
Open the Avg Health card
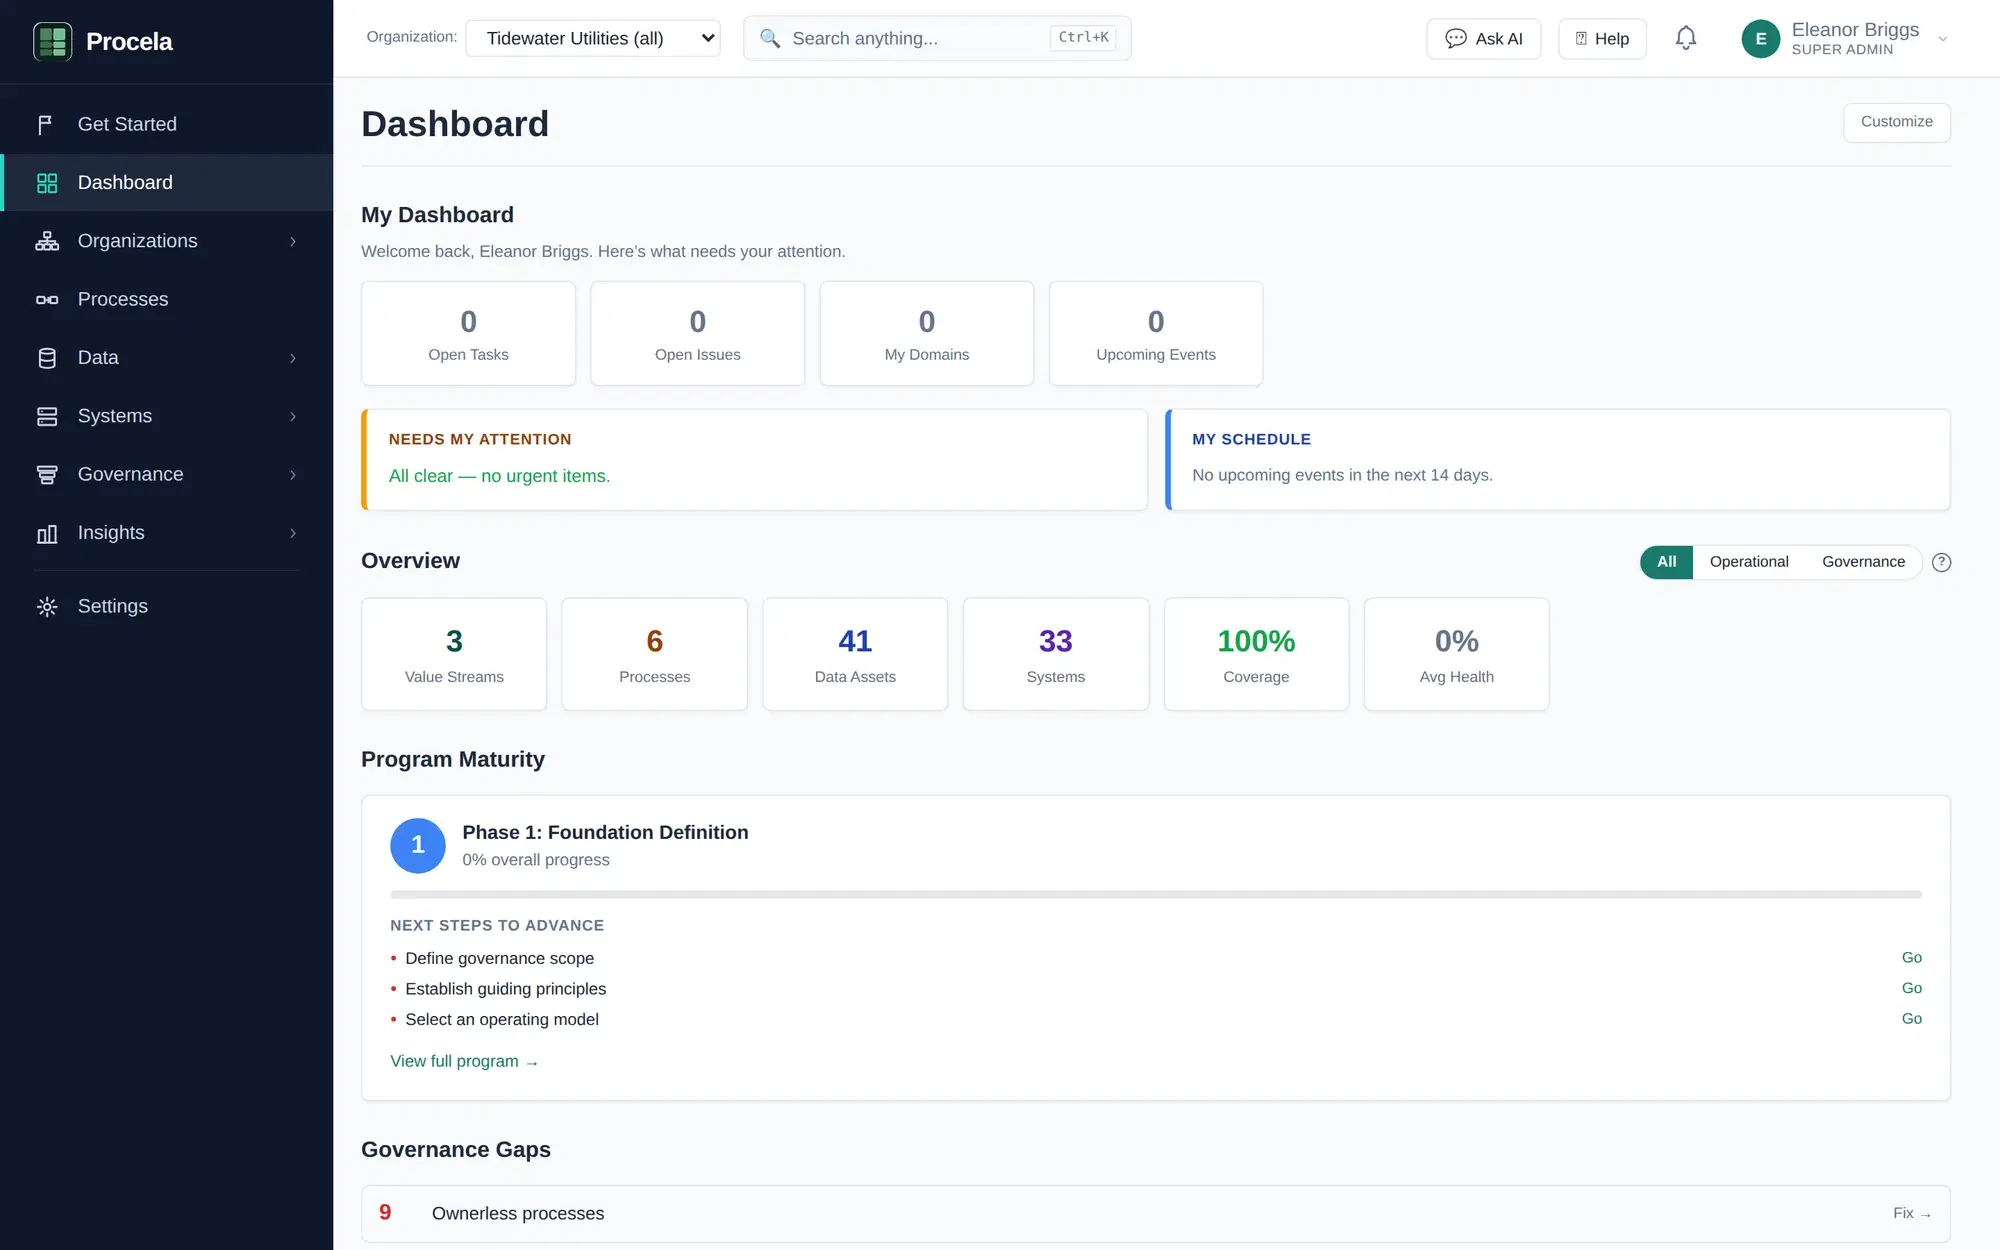click(1456, 654)
